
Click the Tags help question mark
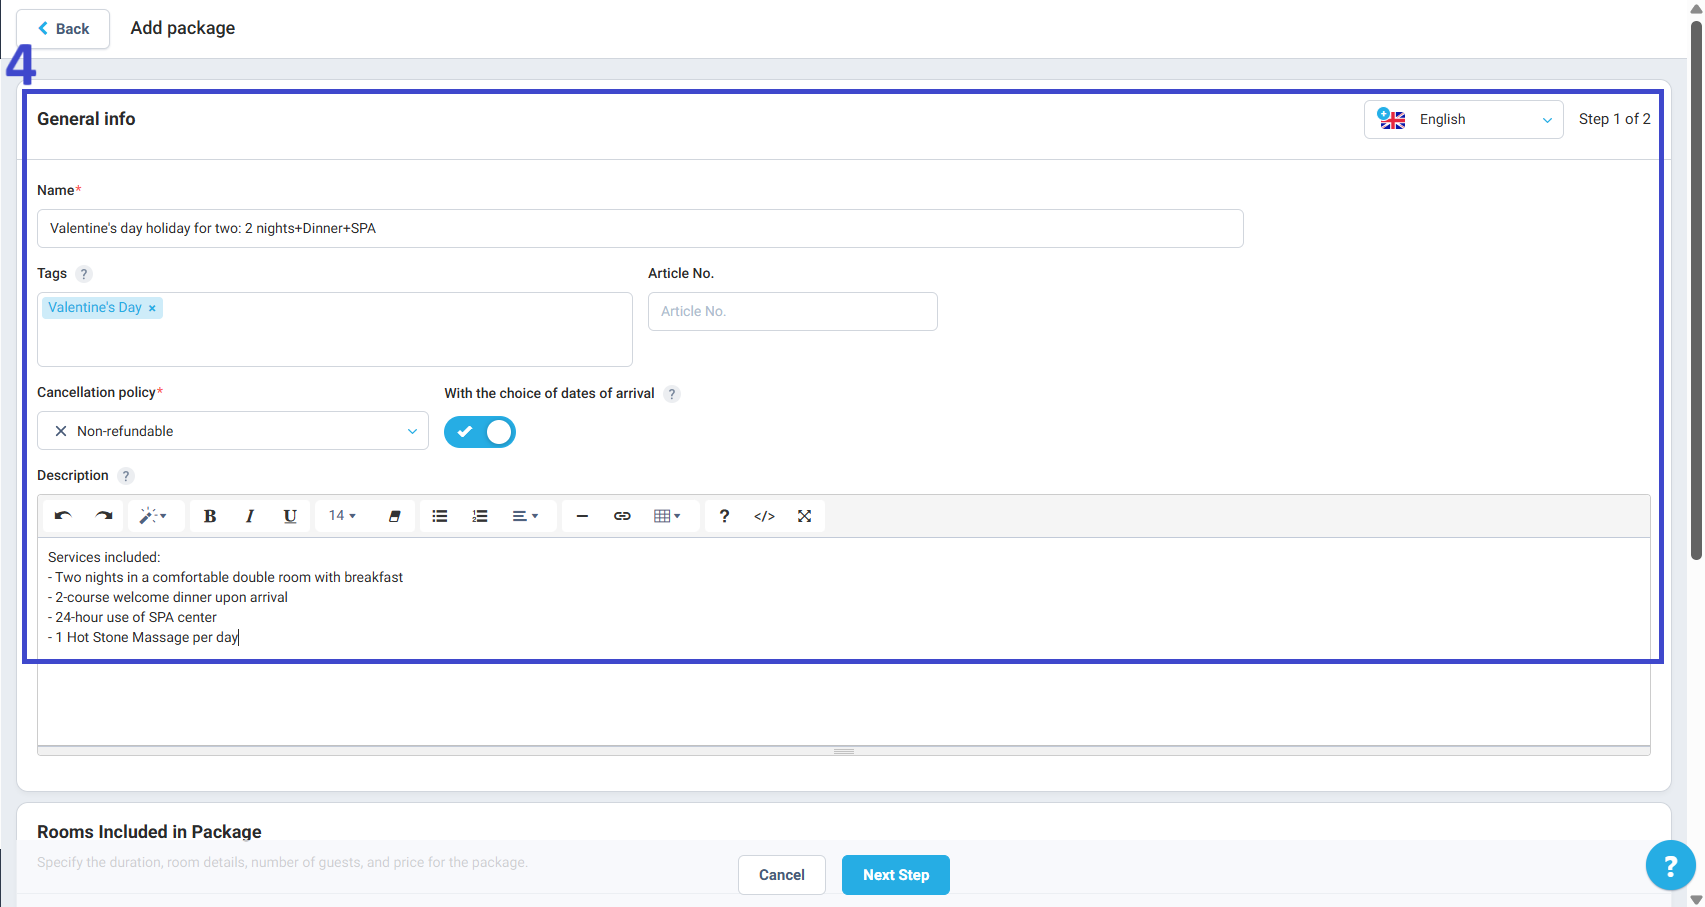(x=84, y=274)
